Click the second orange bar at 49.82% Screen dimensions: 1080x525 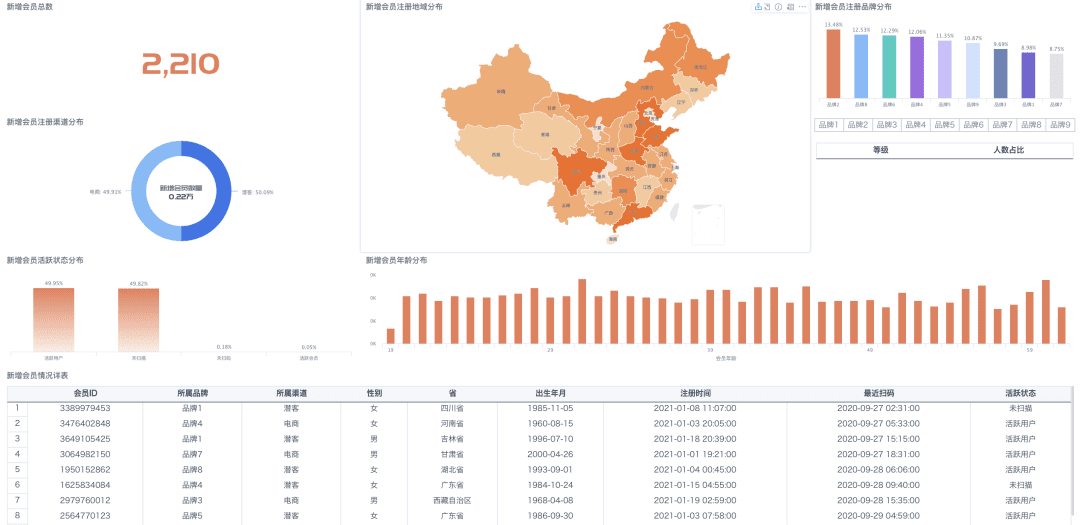138,320
